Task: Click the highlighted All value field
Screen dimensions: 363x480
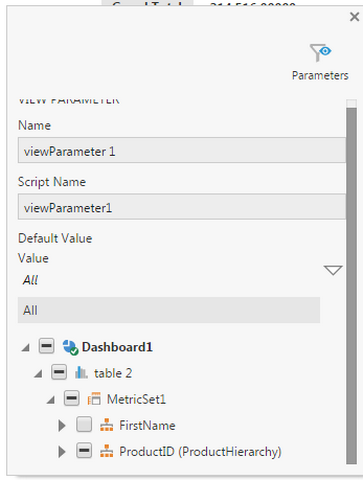Action: (x=169, y=310)
